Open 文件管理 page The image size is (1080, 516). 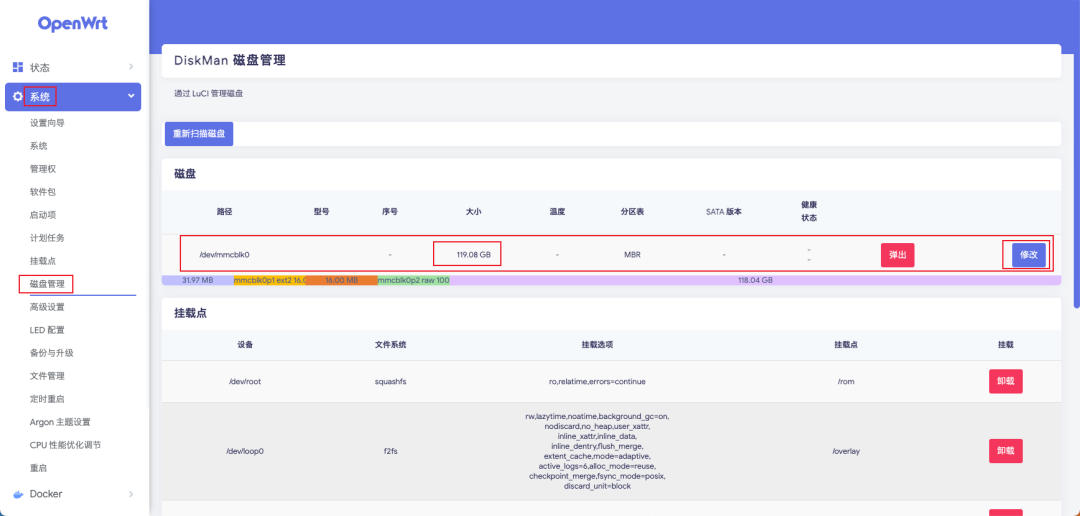48,375
